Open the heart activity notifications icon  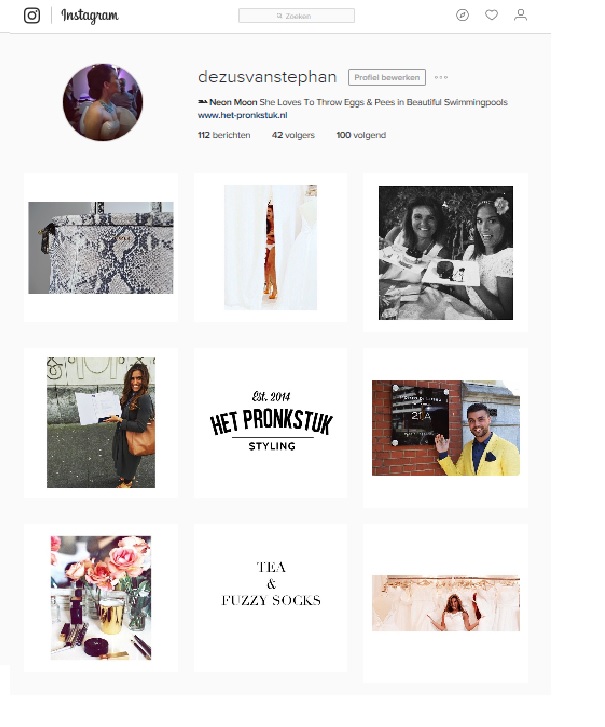491,15
